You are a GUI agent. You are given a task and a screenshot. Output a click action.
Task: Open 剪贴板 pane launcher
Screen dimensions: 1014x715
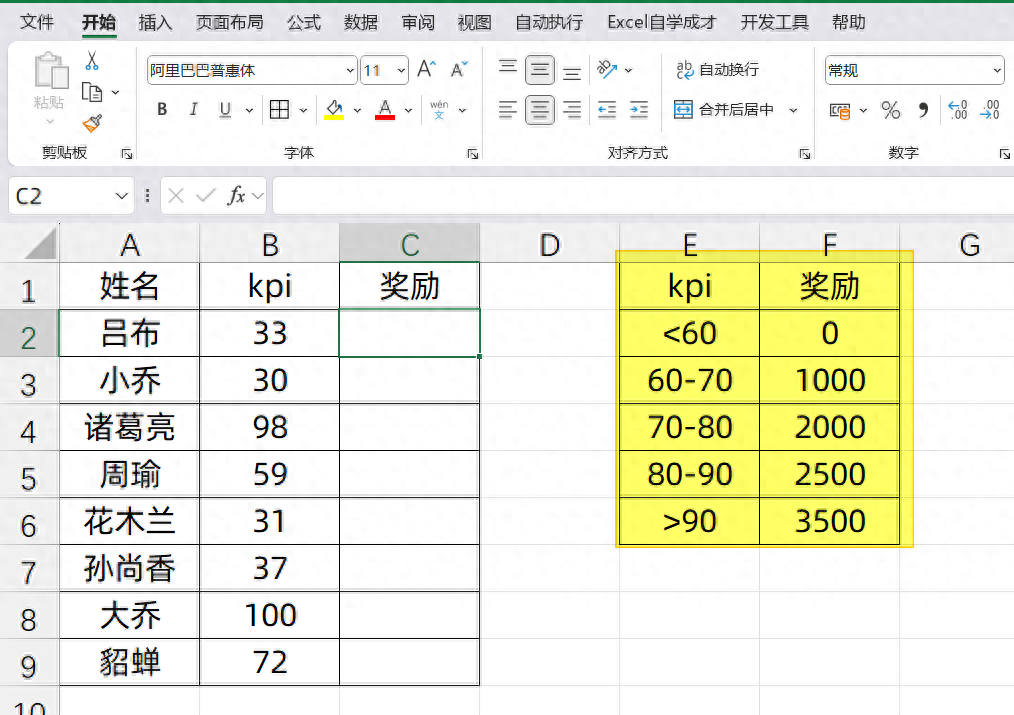[127, 154]
